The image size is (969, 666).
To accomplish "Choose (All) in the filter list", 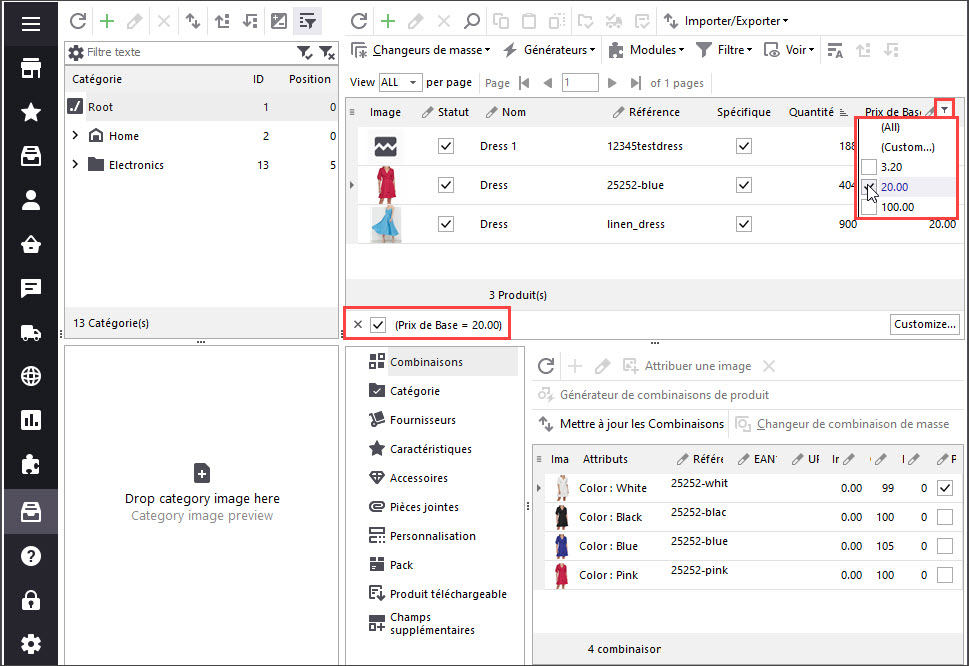I will coord(890,127).
